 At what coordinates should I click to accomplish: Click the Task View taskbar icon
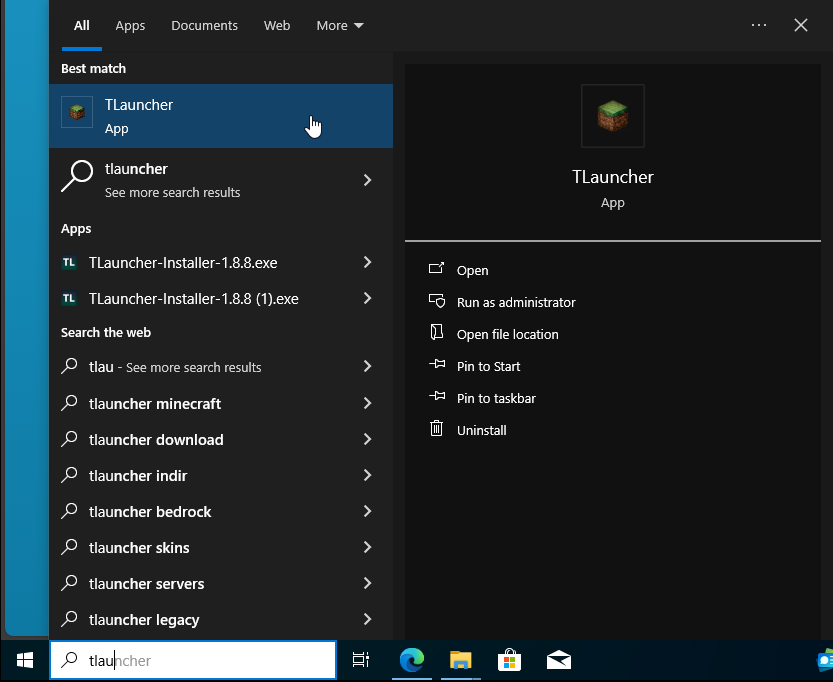(361, 660)
